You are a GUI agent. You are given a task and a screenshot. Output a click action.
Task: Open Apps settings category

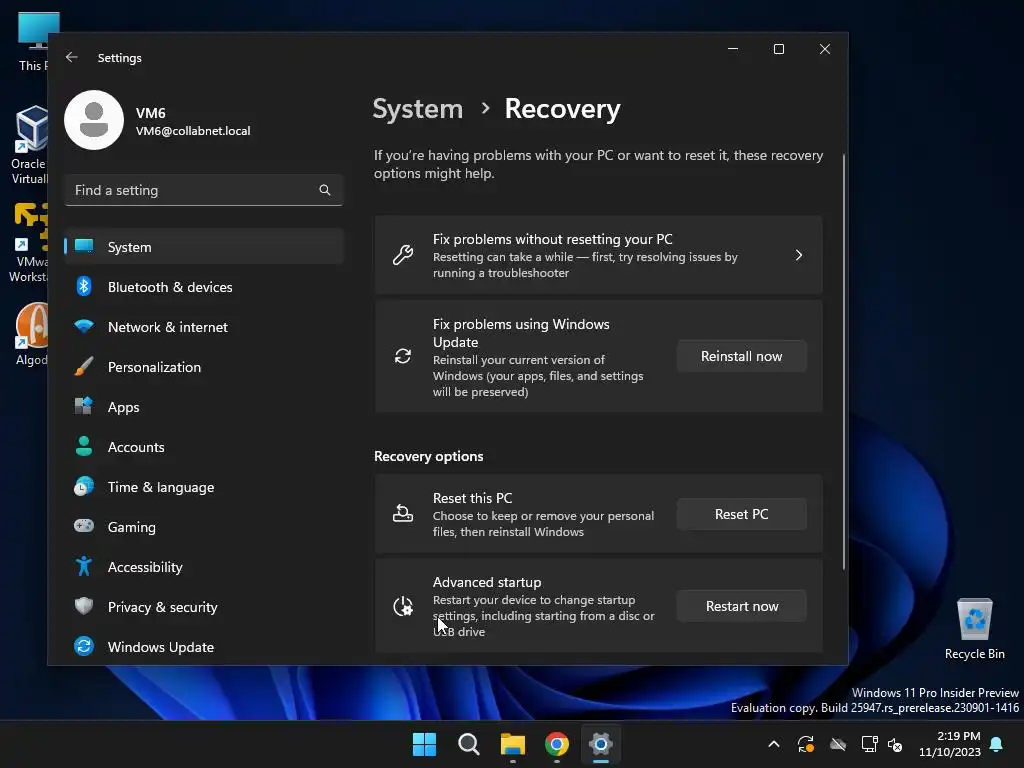204,407
